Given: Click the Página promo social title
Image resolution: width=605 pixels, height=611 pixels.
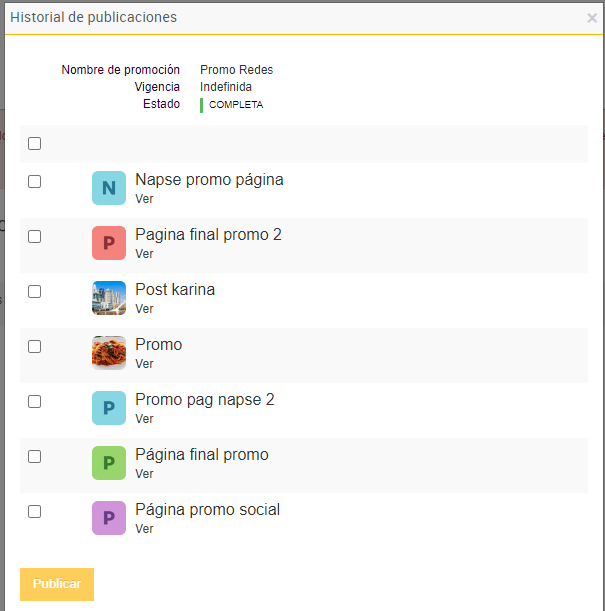Looking at the screenshot, I should click(207, 510).
